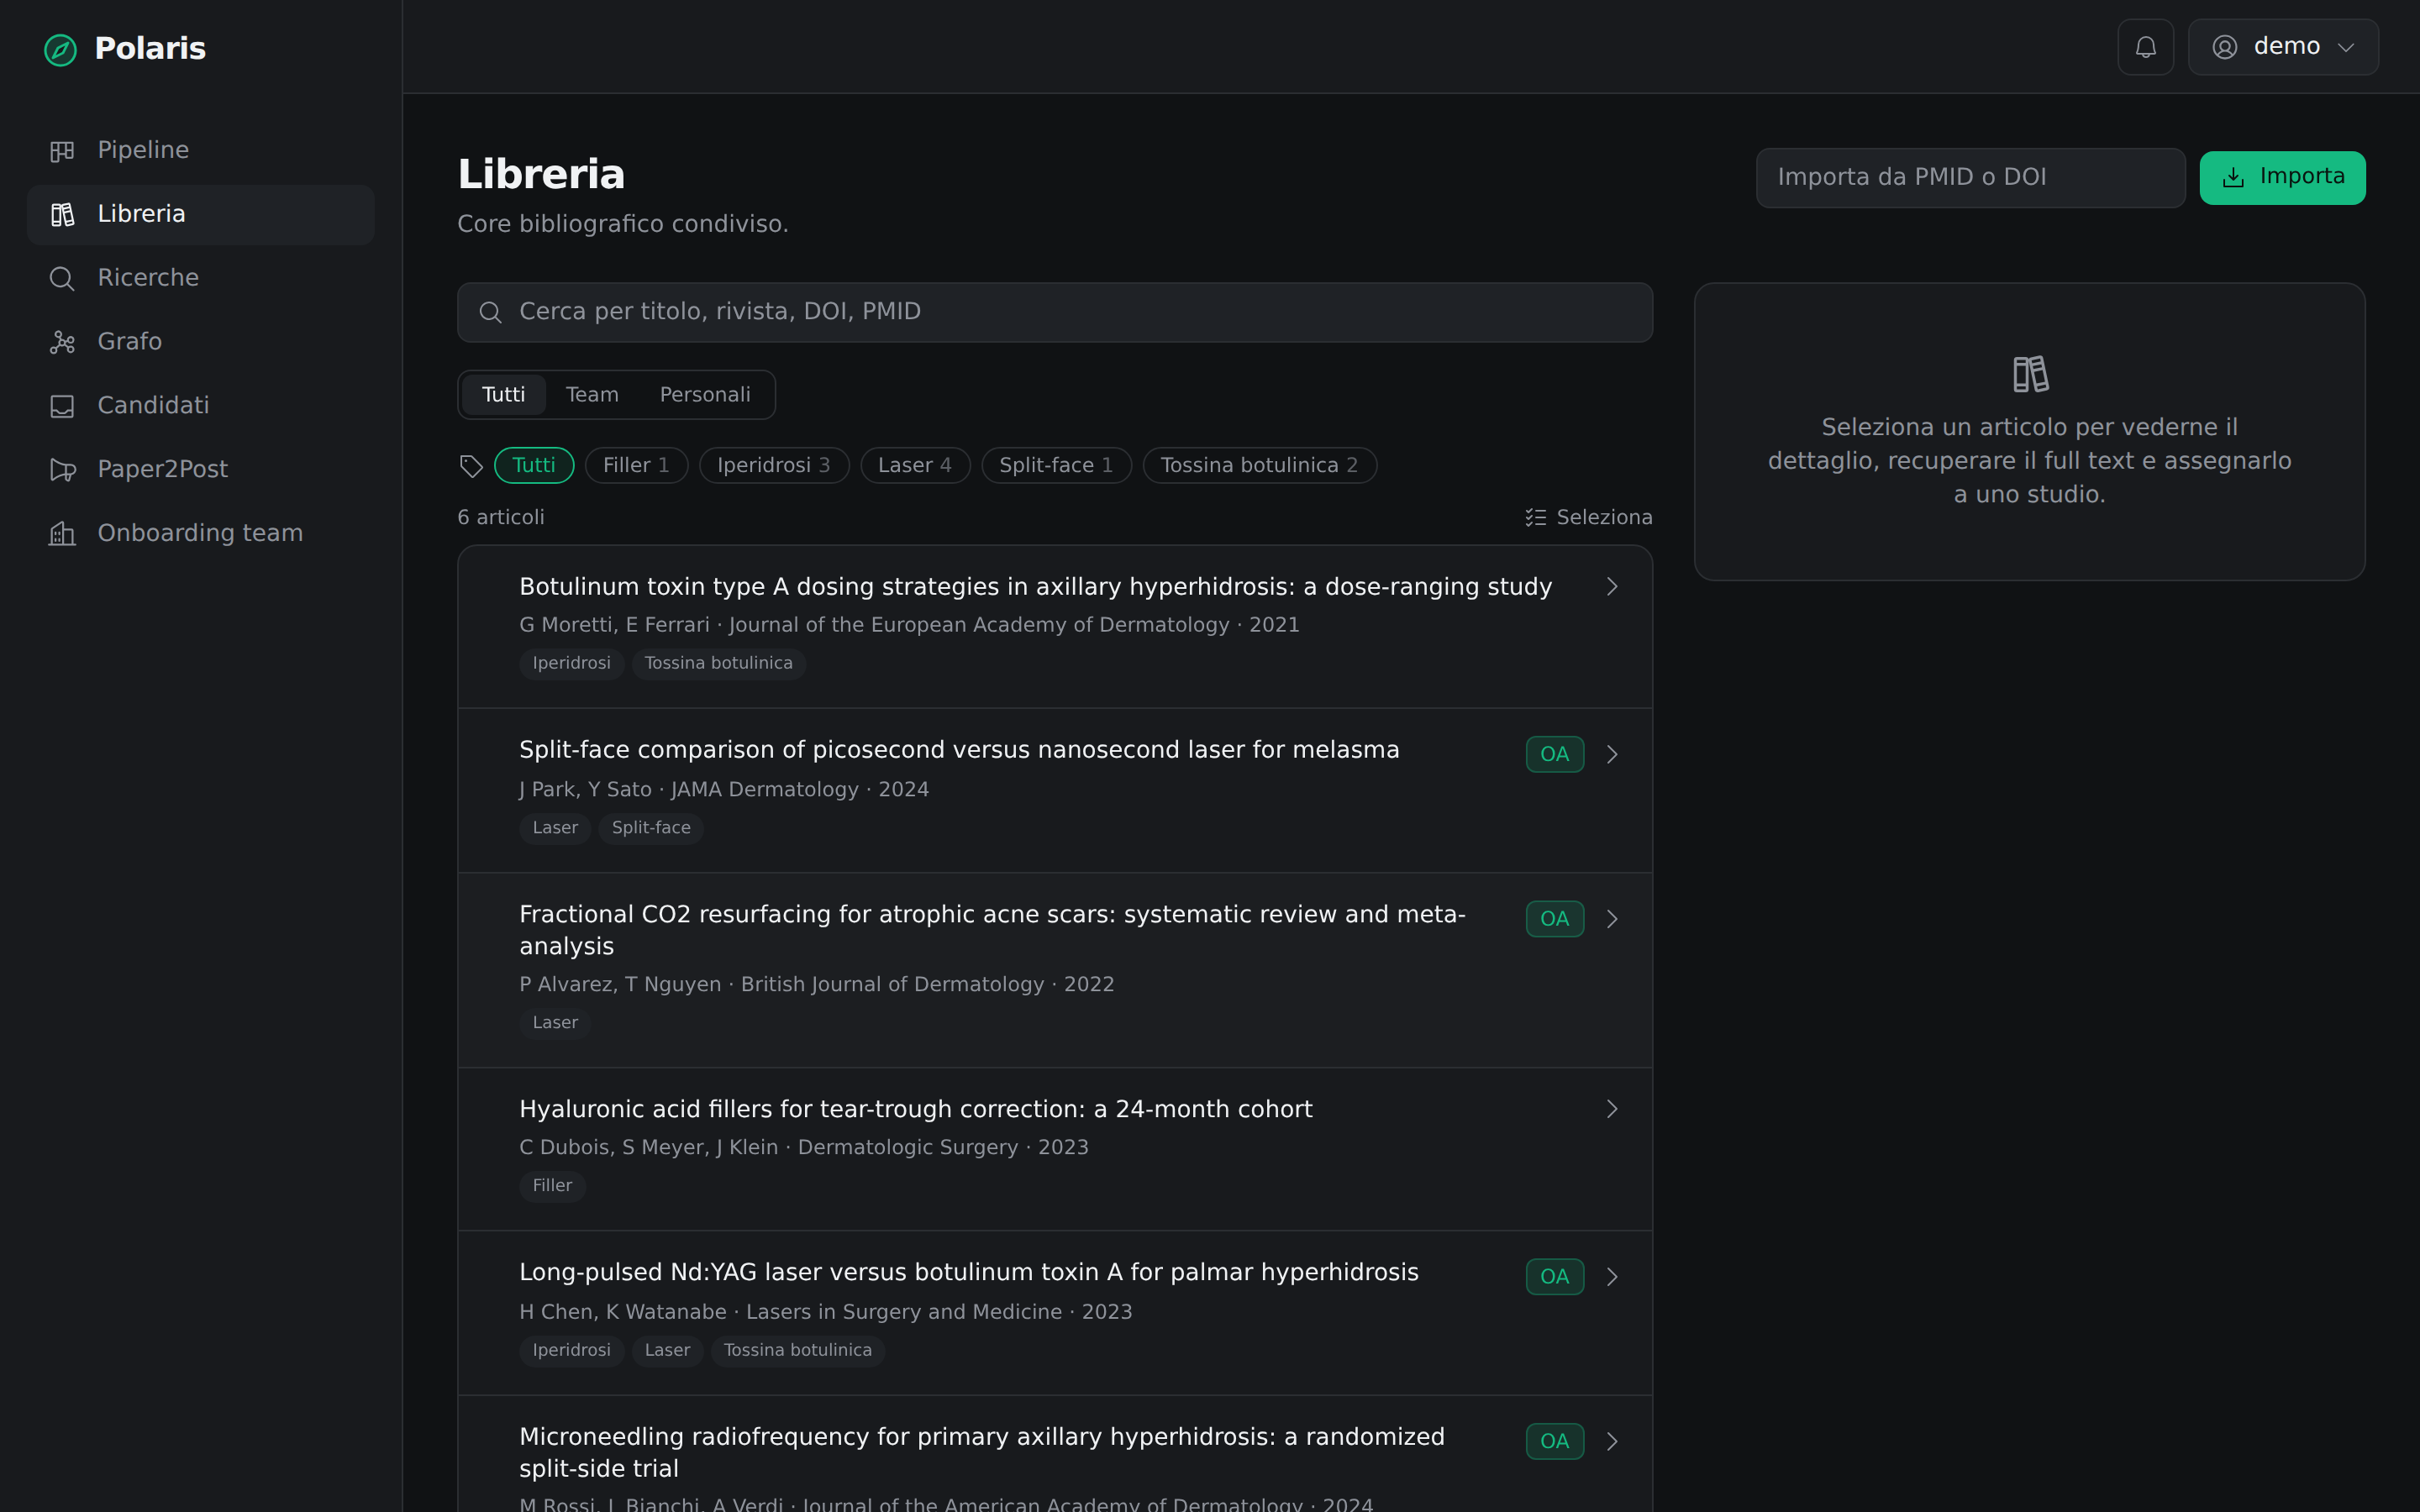Click the books icon in the empty detail panel
Image resolution: width=2420 pixels, height=1512 pixels.
(2030, 374)
